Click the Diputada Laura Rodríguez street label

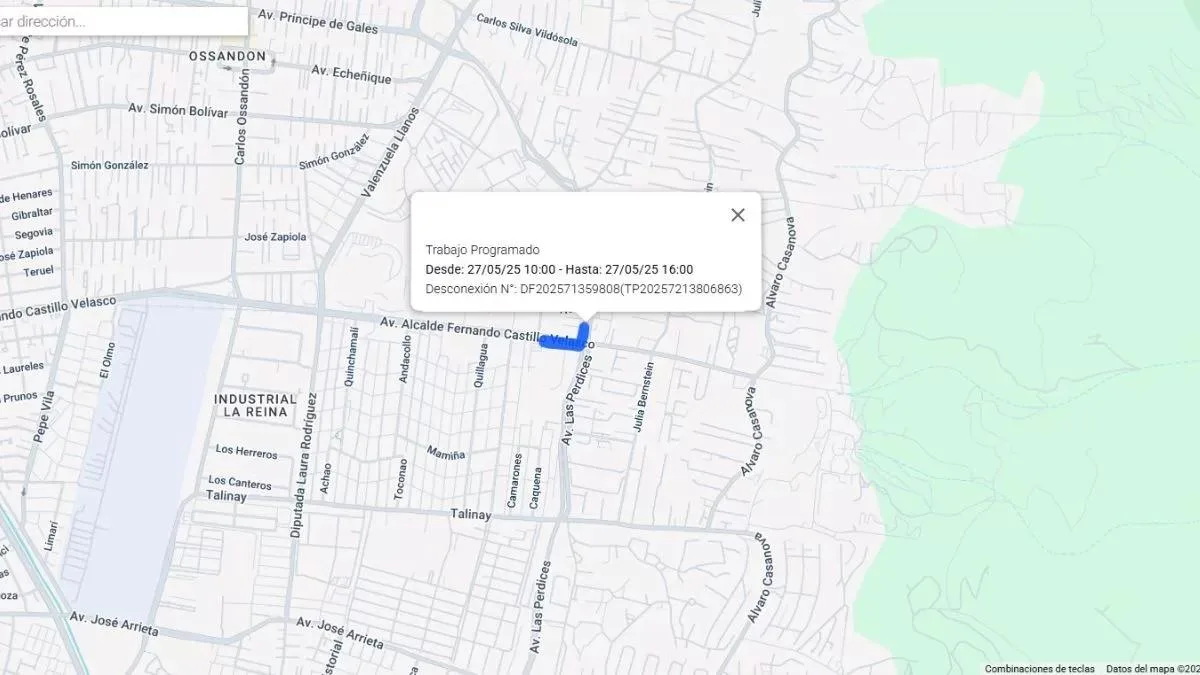click(x=303, y=464)
